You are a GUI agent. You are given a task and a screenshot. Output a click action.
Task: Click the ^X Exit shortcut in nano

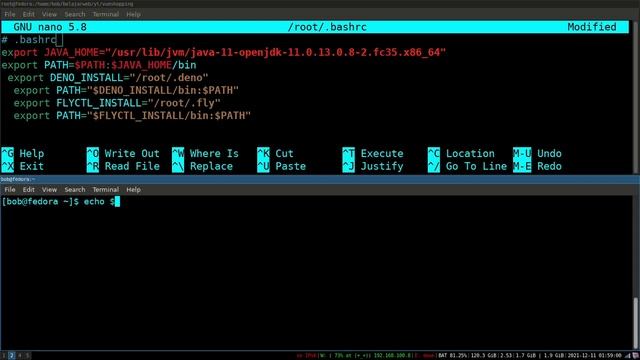tap(23, 167)
